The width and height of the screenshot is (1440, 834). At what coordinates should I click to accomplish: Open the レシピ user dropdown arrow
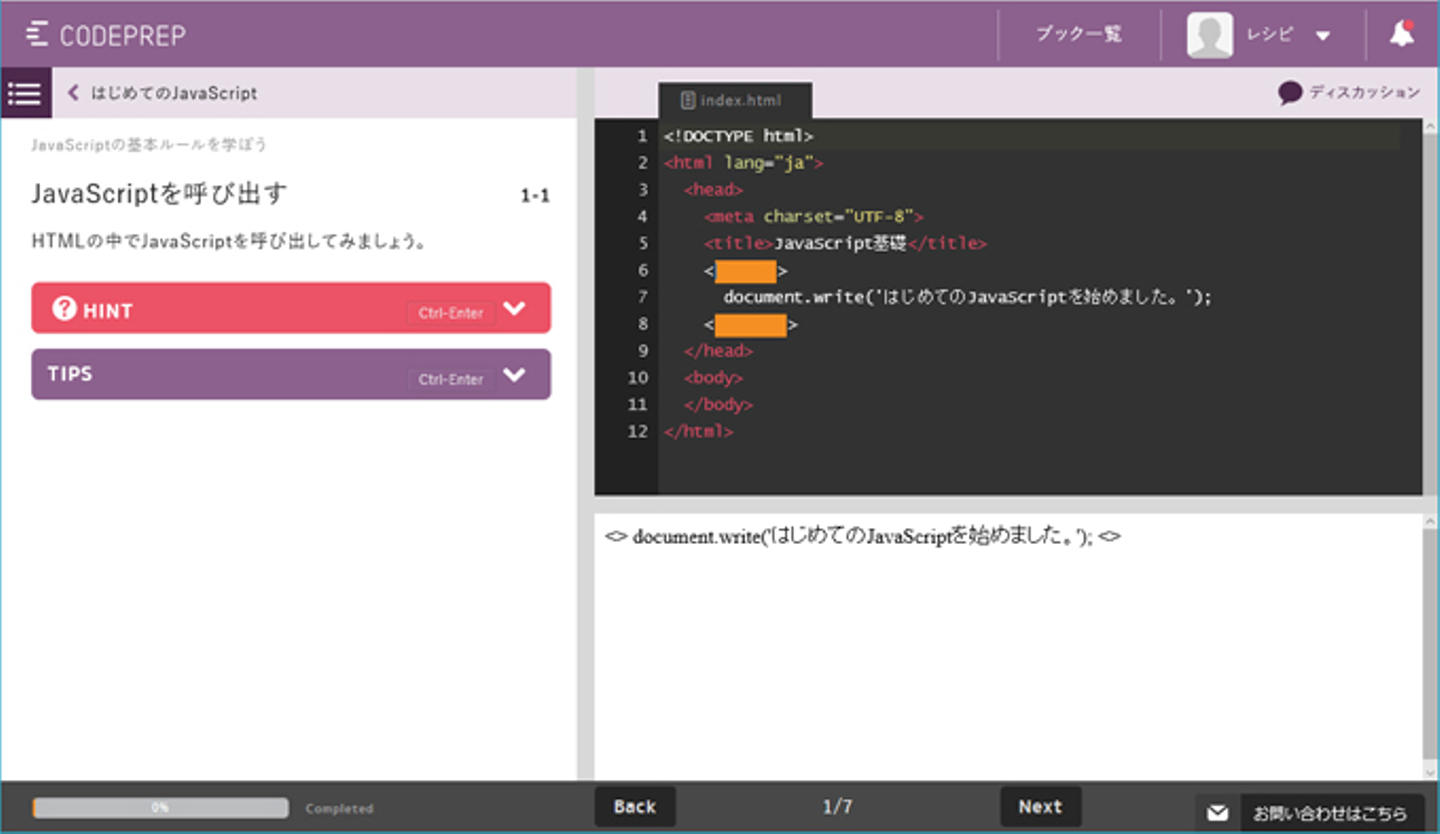[1323, 36]
